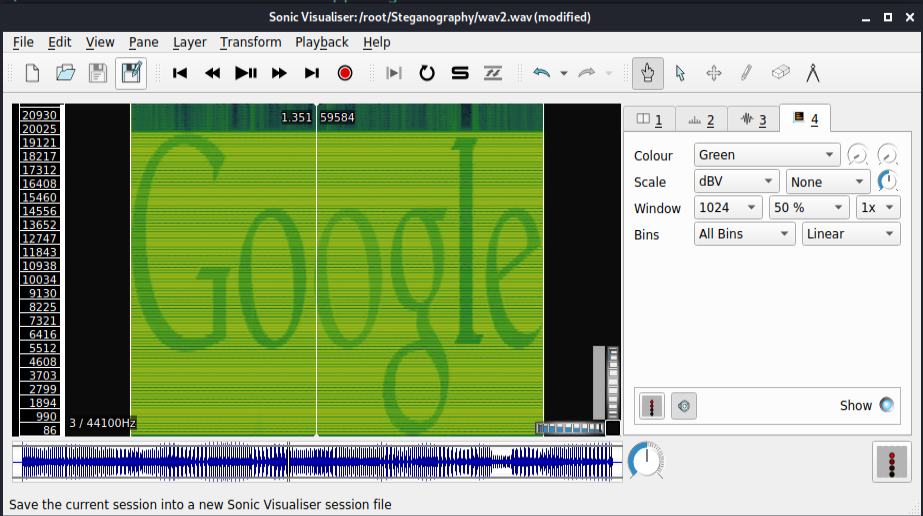Open the Edit menu

coord(59,42)
